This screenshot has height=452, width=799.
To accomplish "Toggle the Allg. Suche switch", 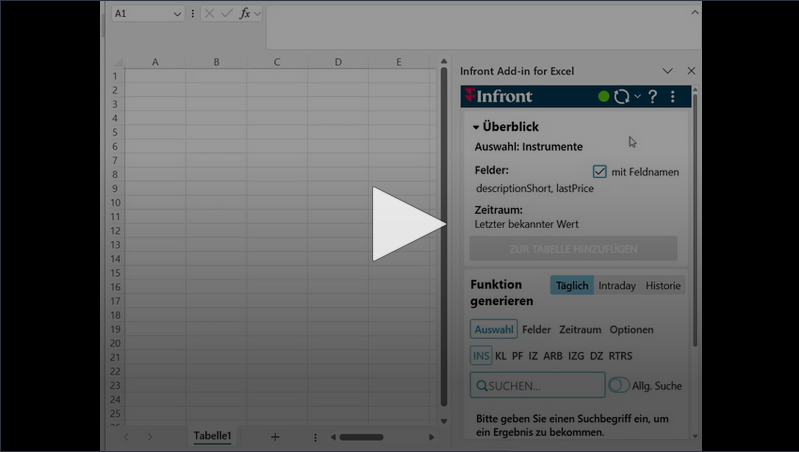I will click(619, 385).
